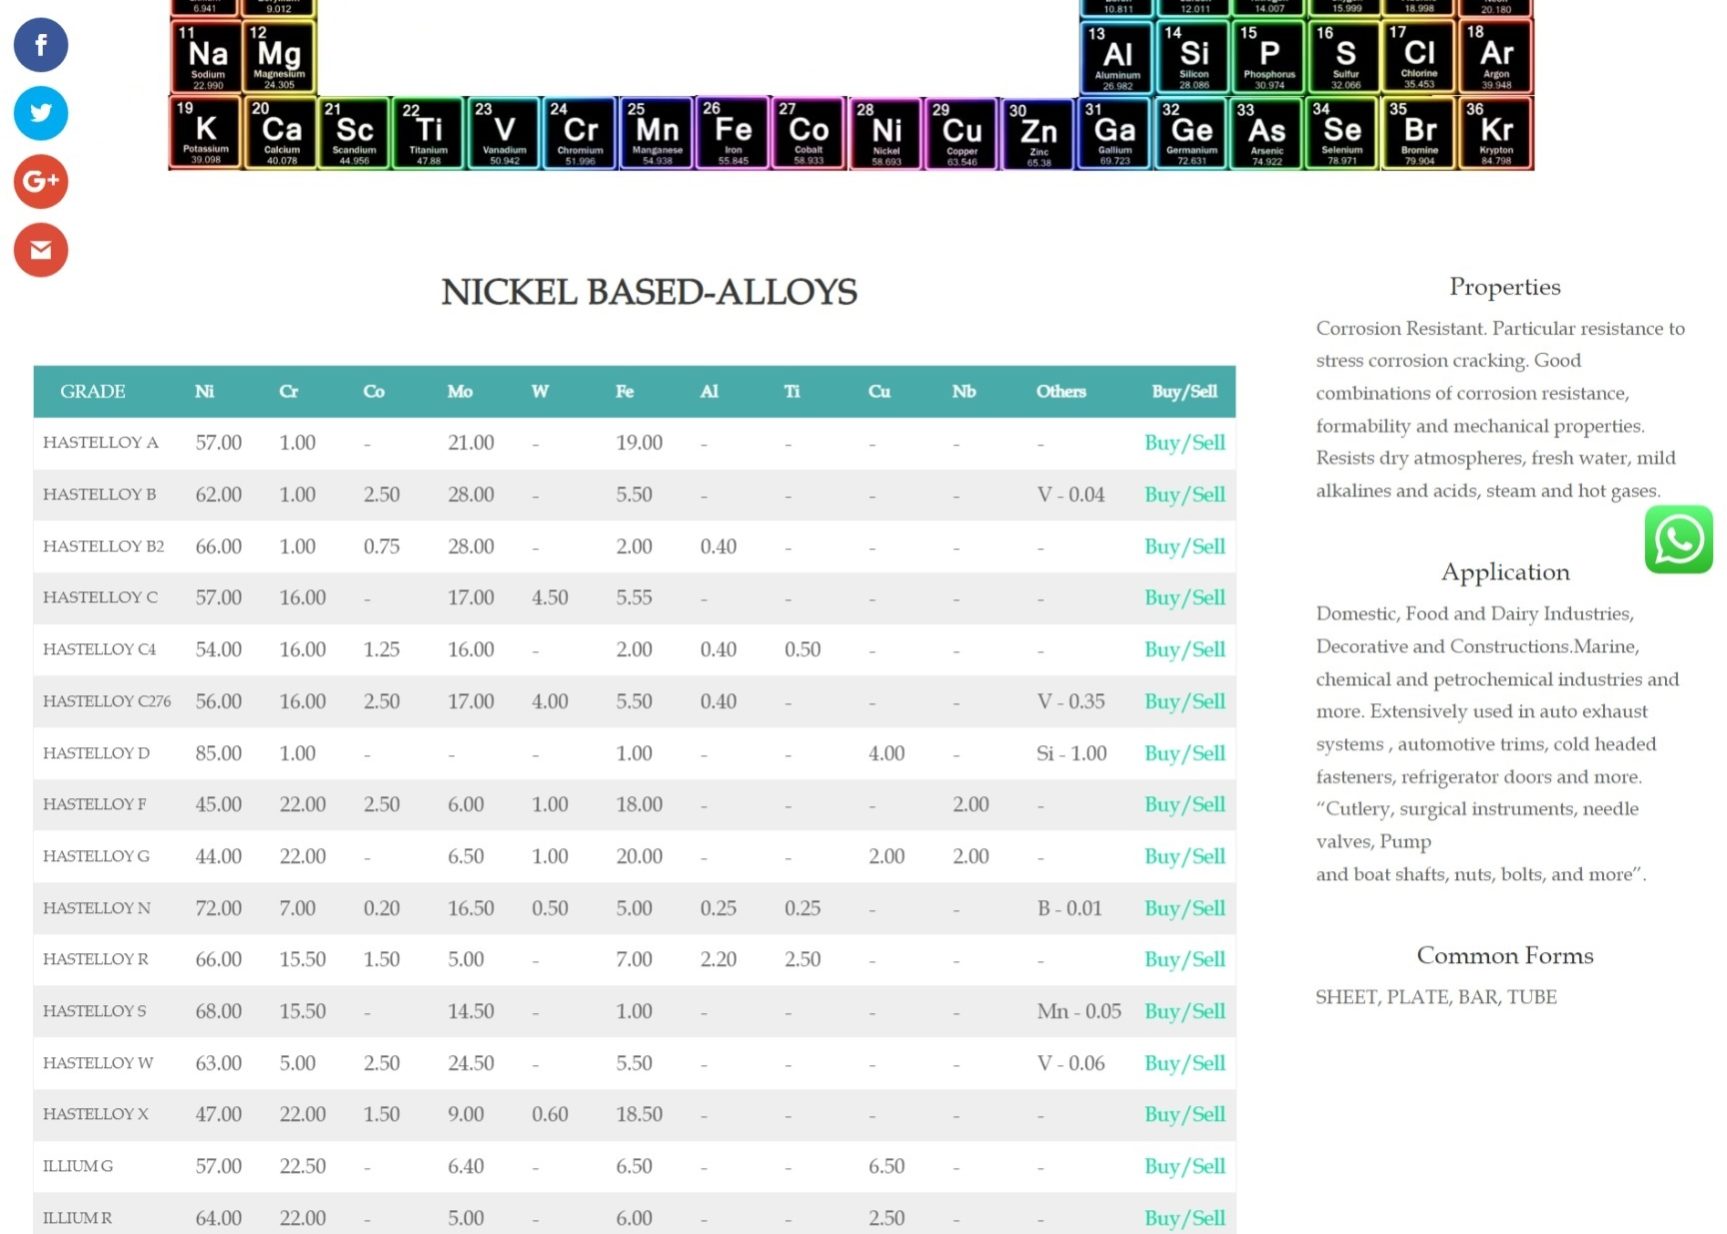Select the Copper element tile
The width and height of the screenshot is (1727, 1234).
961,134
